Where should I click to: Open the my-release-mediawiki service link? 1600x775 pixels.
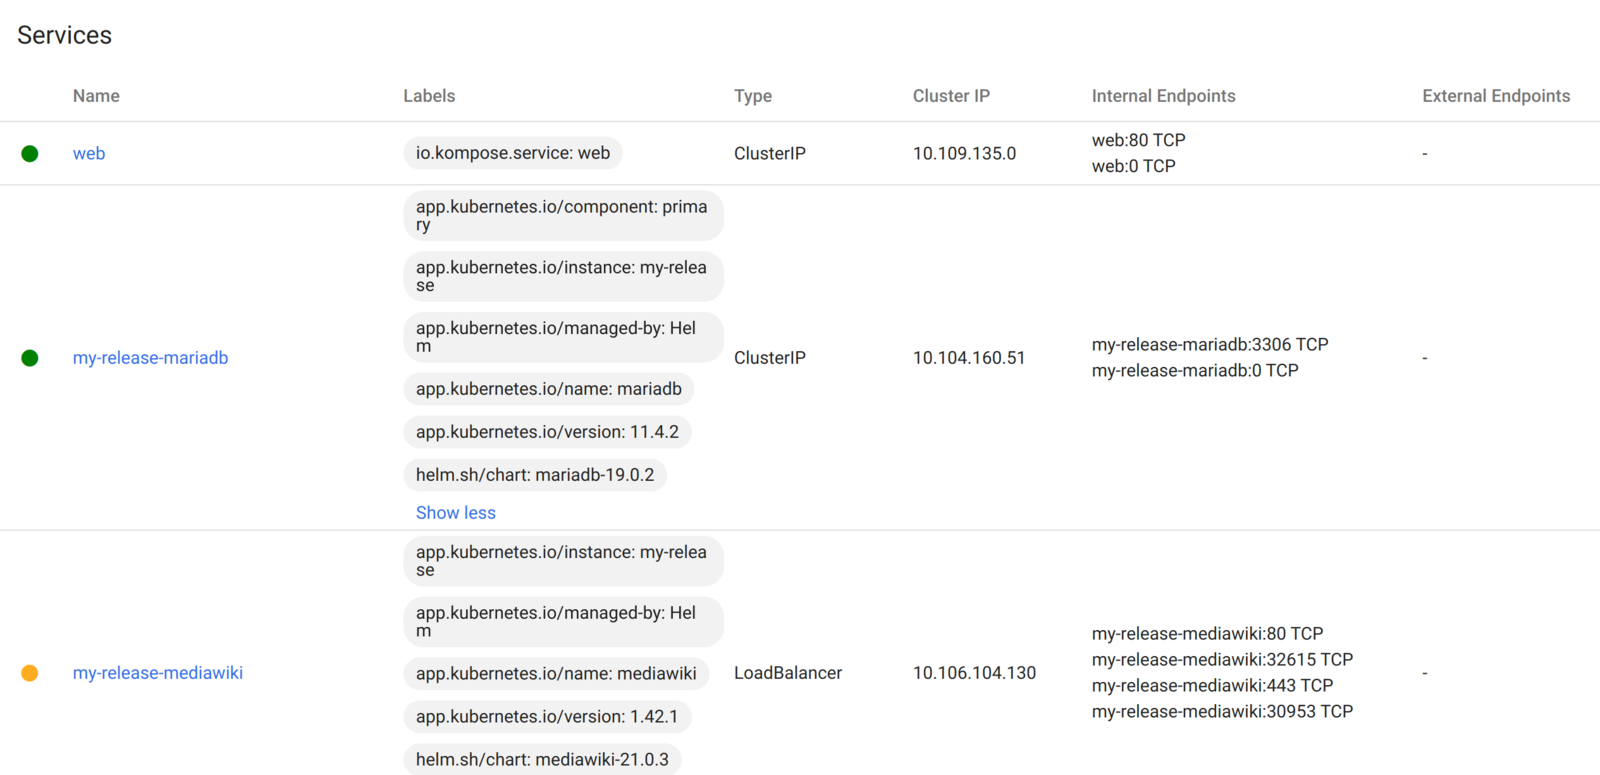click(158, 673)
